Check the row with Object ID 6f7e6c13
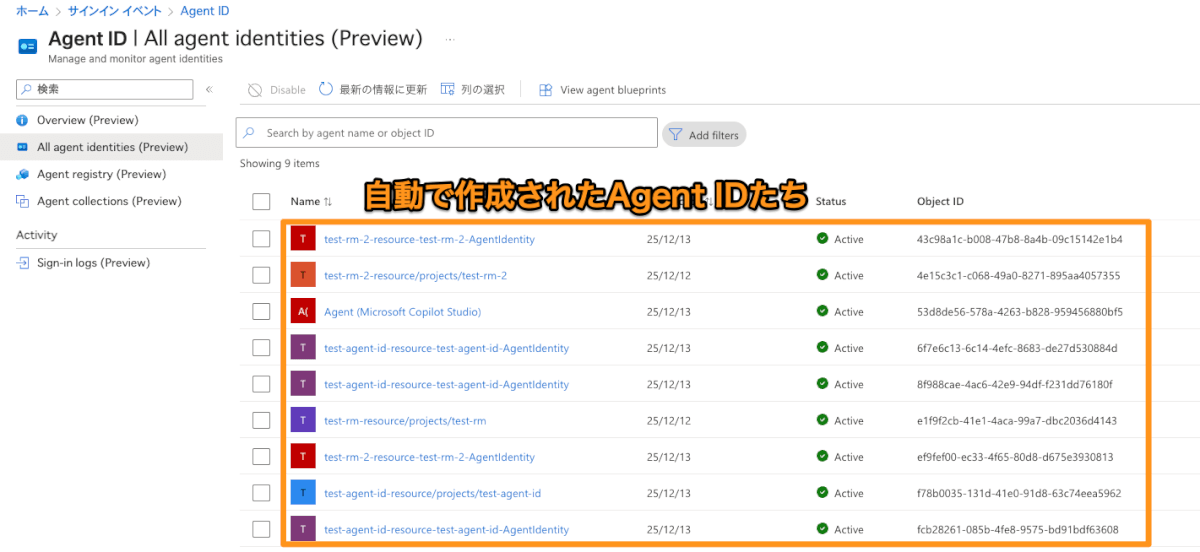This screenshot has height=552, width=1200. [x=261, y=348]
